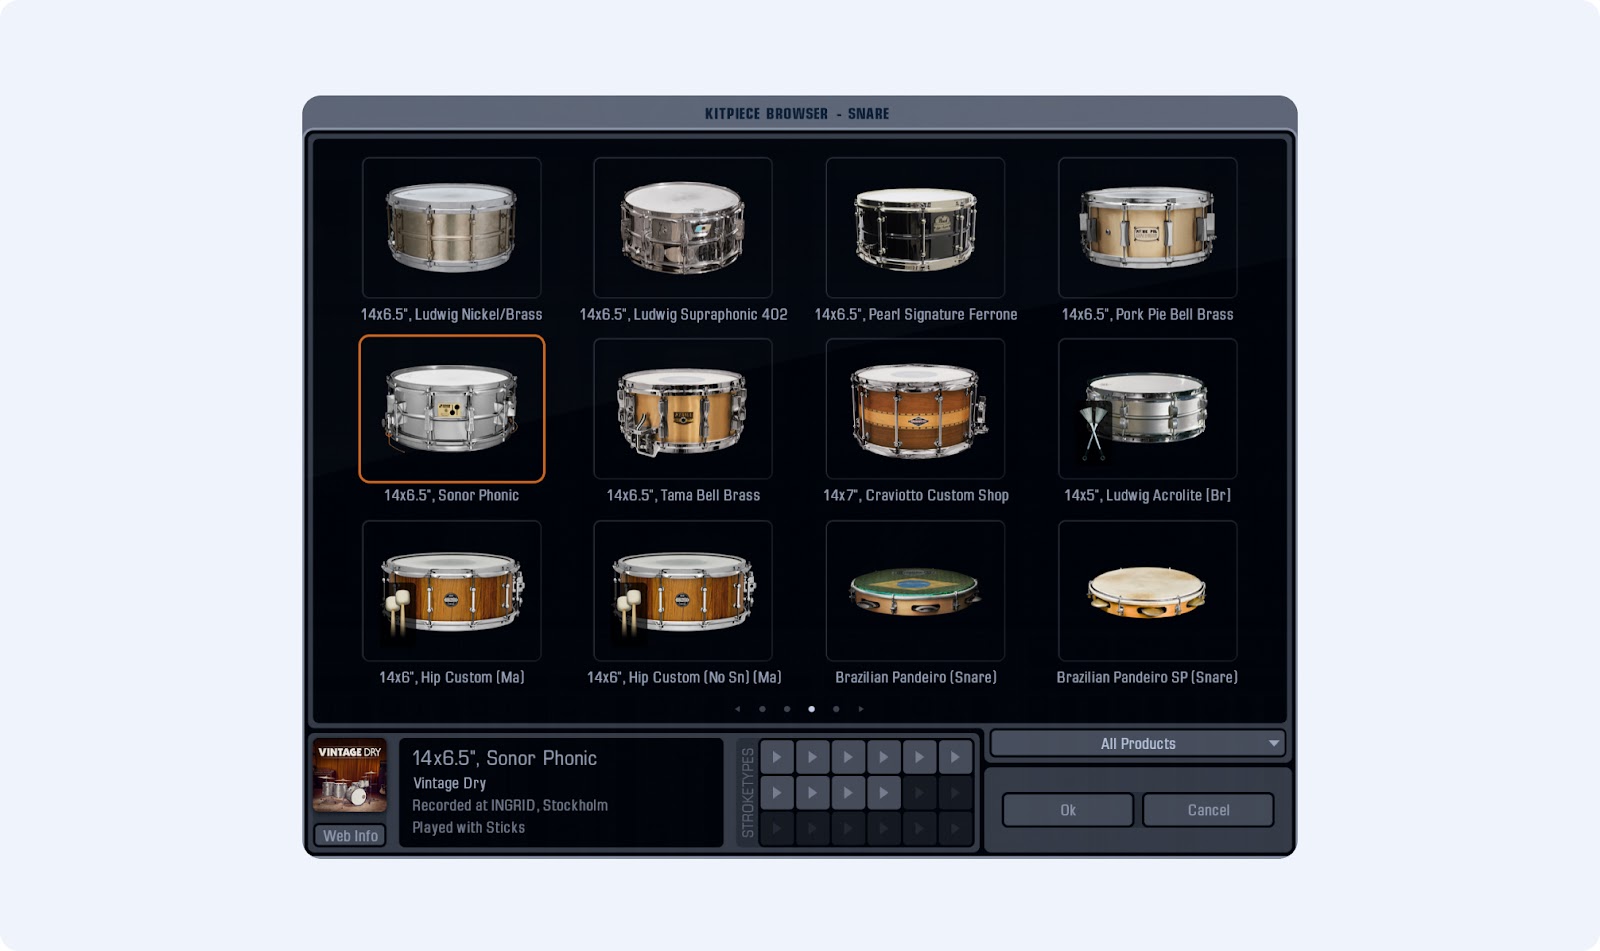Preview the first stroketype in the middle row
This screenshot has width=1600, height=951.
[777, 792]
